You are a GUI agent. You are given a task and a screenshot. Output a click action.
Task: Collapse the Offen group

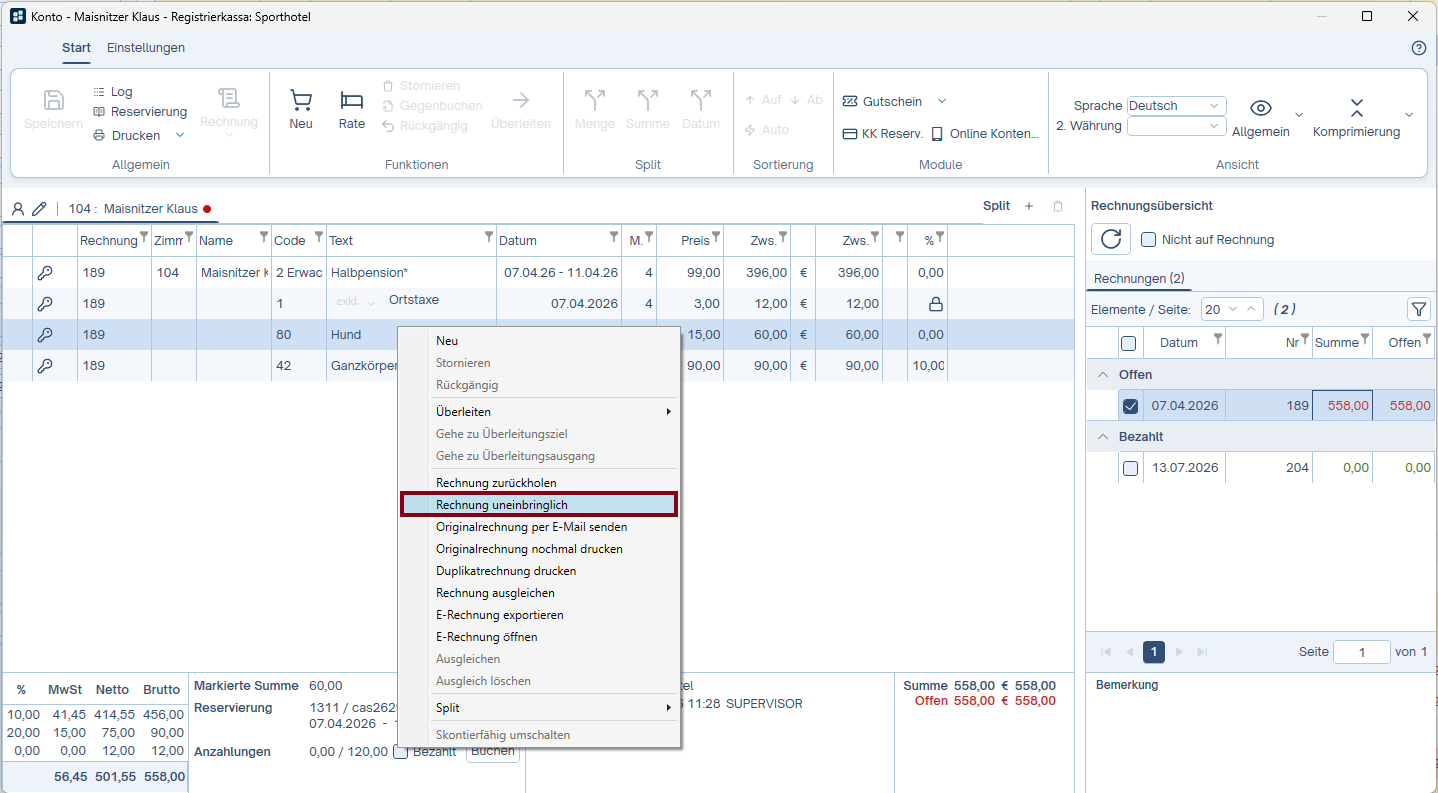[x=1103, y=375]
